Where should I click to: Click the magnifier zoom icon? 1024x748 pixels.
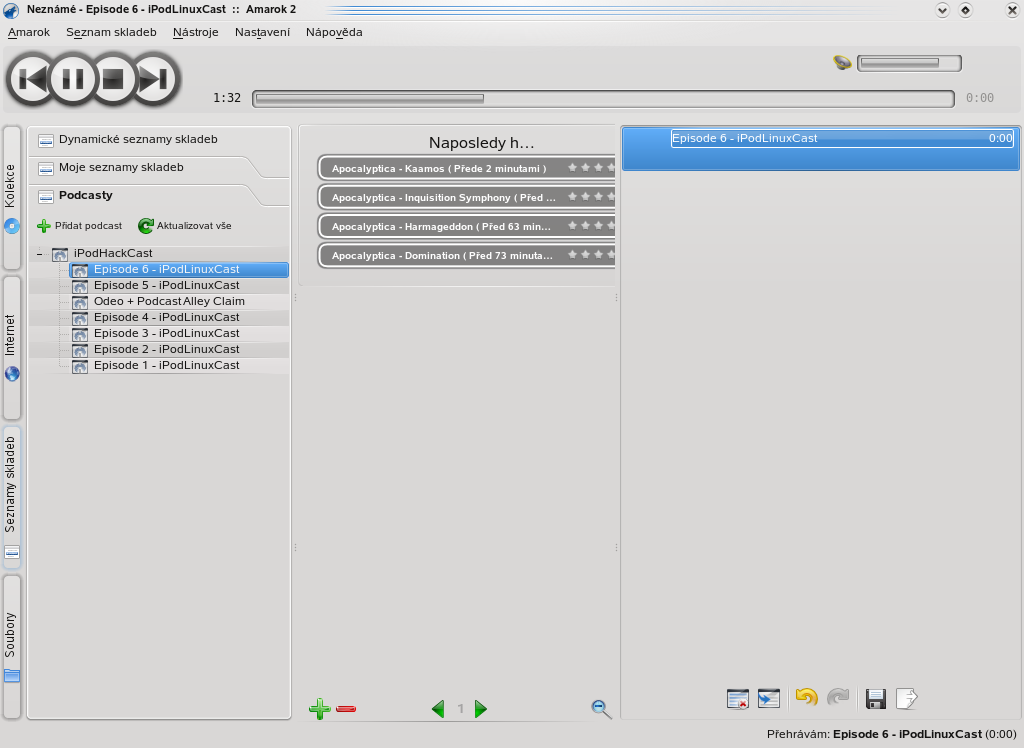tap(601, 709)
